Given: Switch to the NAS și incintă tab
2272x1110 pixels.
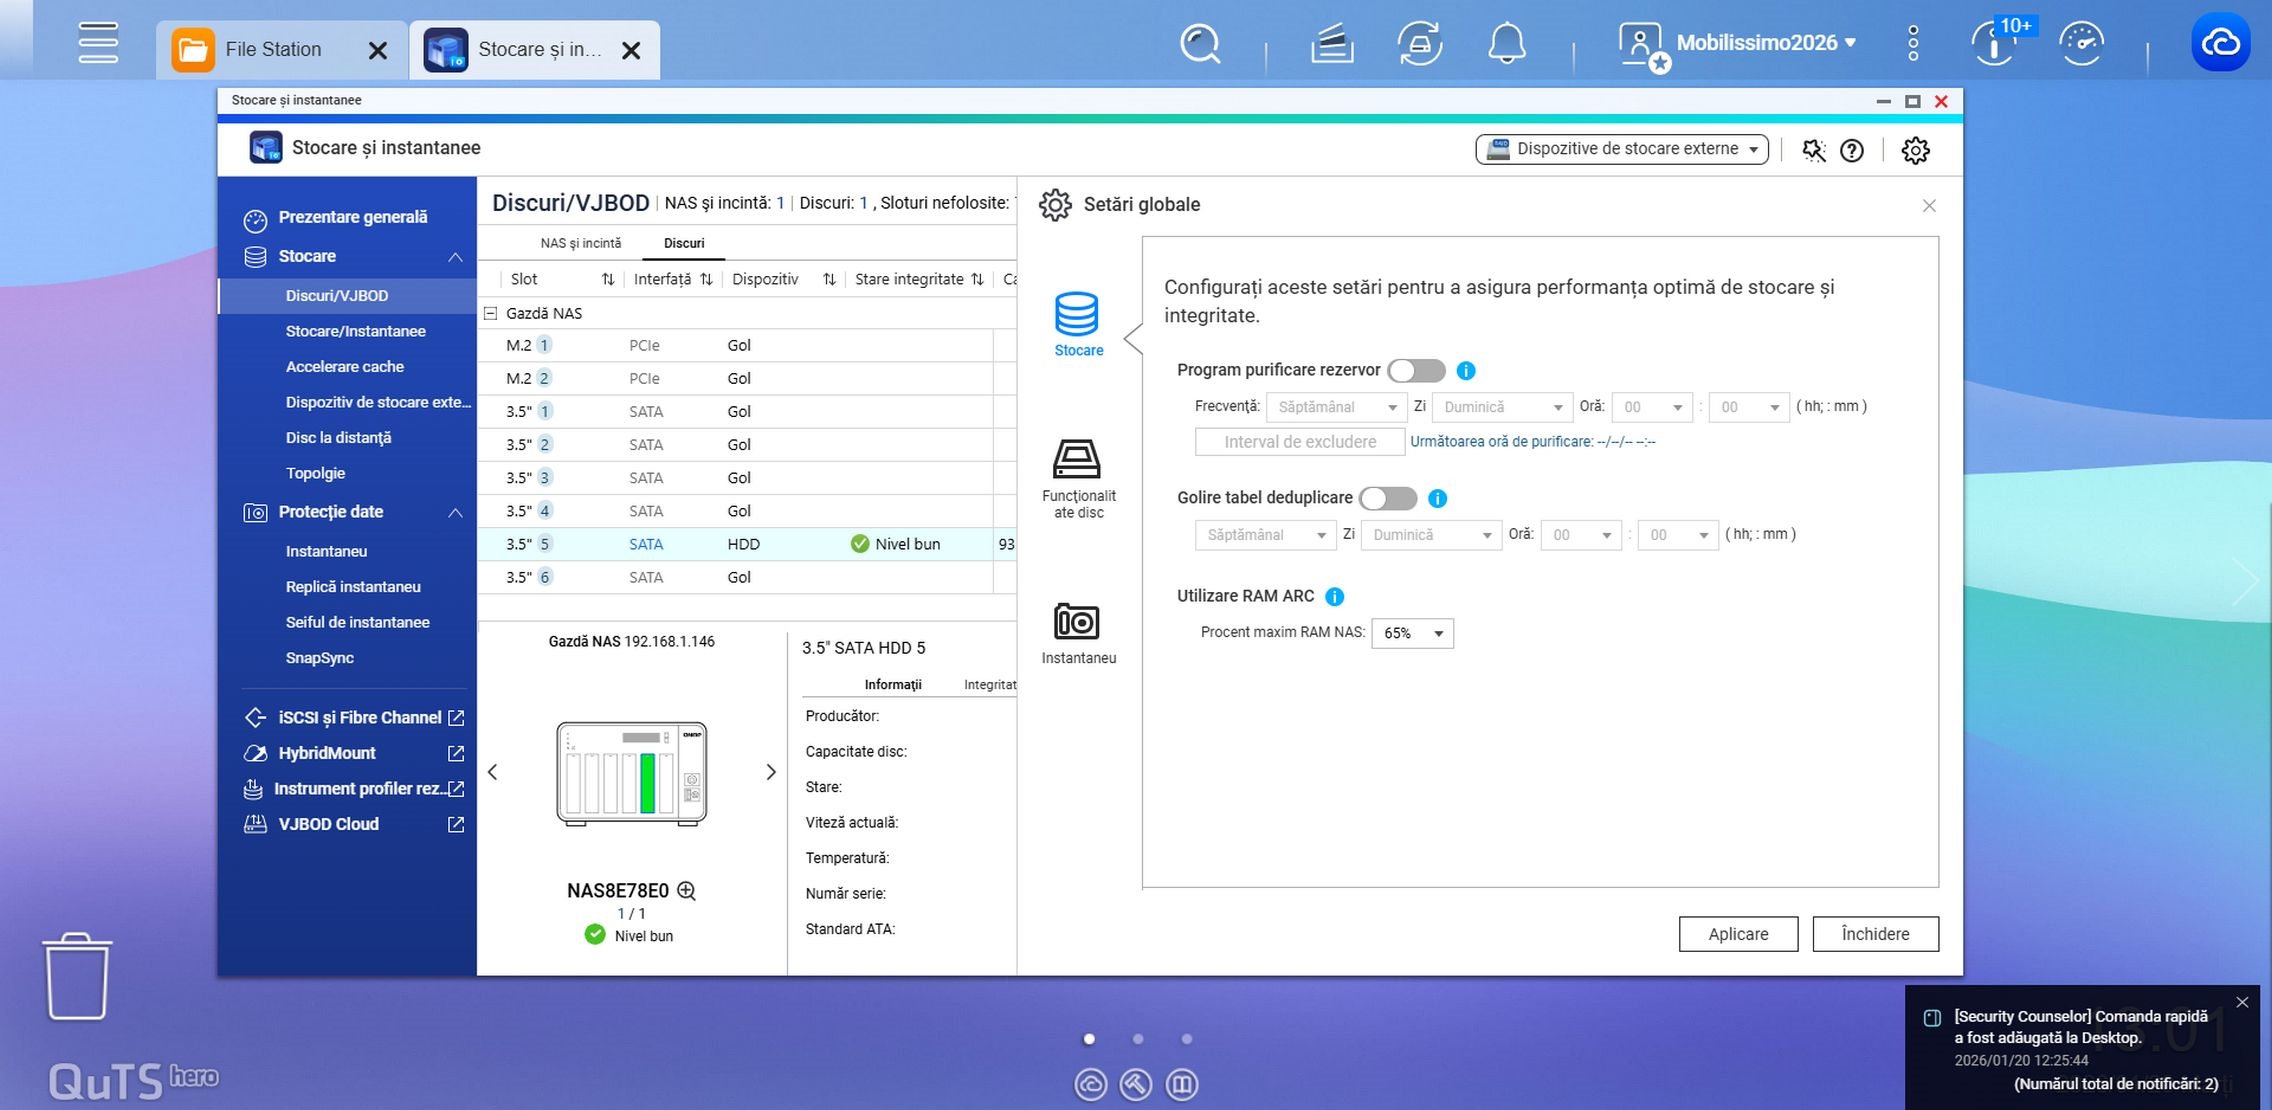Looking at the screenshot, I should 580,243.
